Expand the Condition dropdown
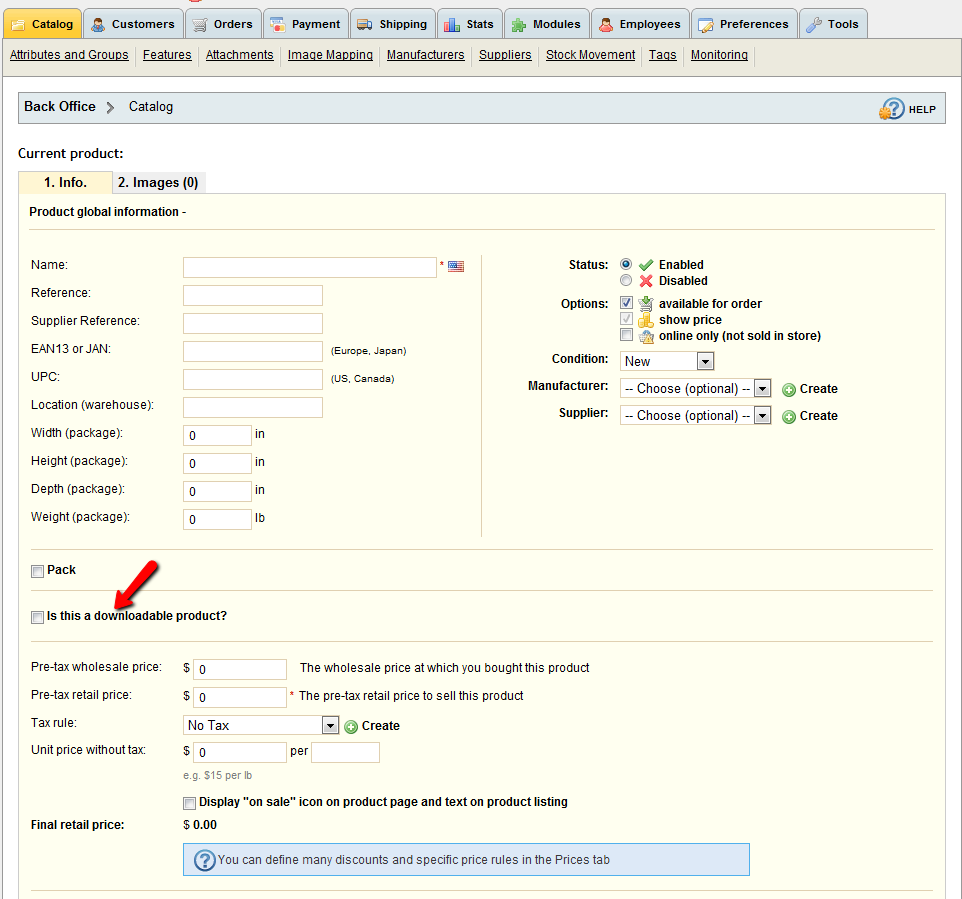The height and width of the screenshot is (899, 962). [667, 361]
